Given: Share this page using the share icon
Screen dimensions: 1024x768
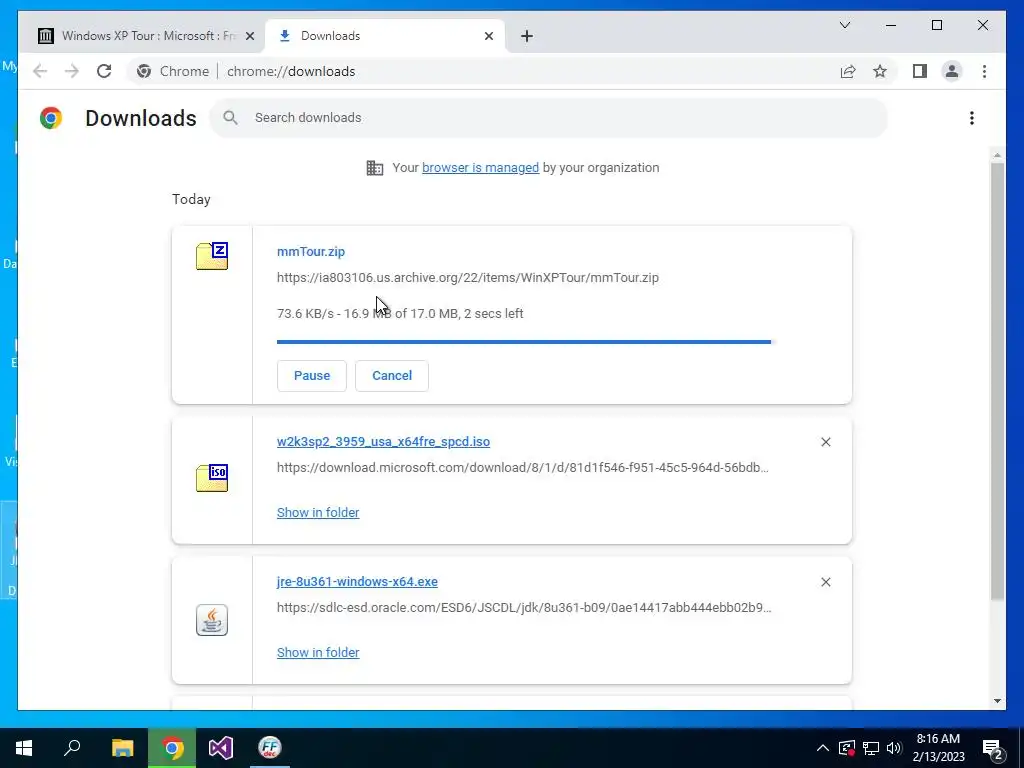Looking at the screenshot, I should click(x=848, y=71).
